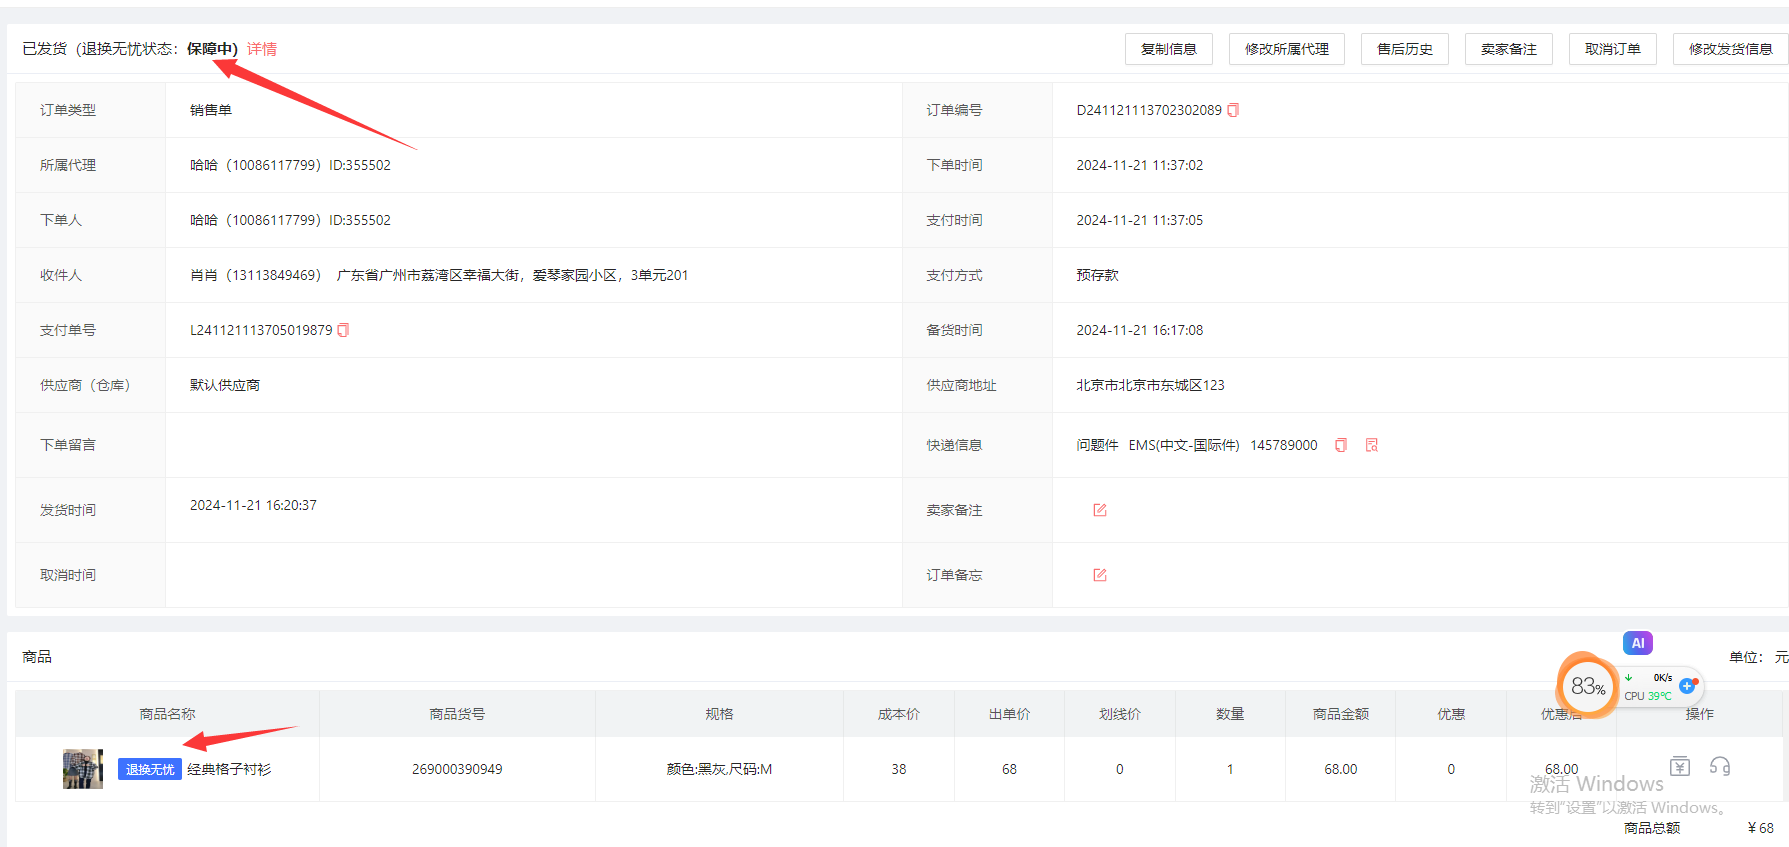
Task: Edit the seller note (卖家备注)
Action: point(1100,510)
